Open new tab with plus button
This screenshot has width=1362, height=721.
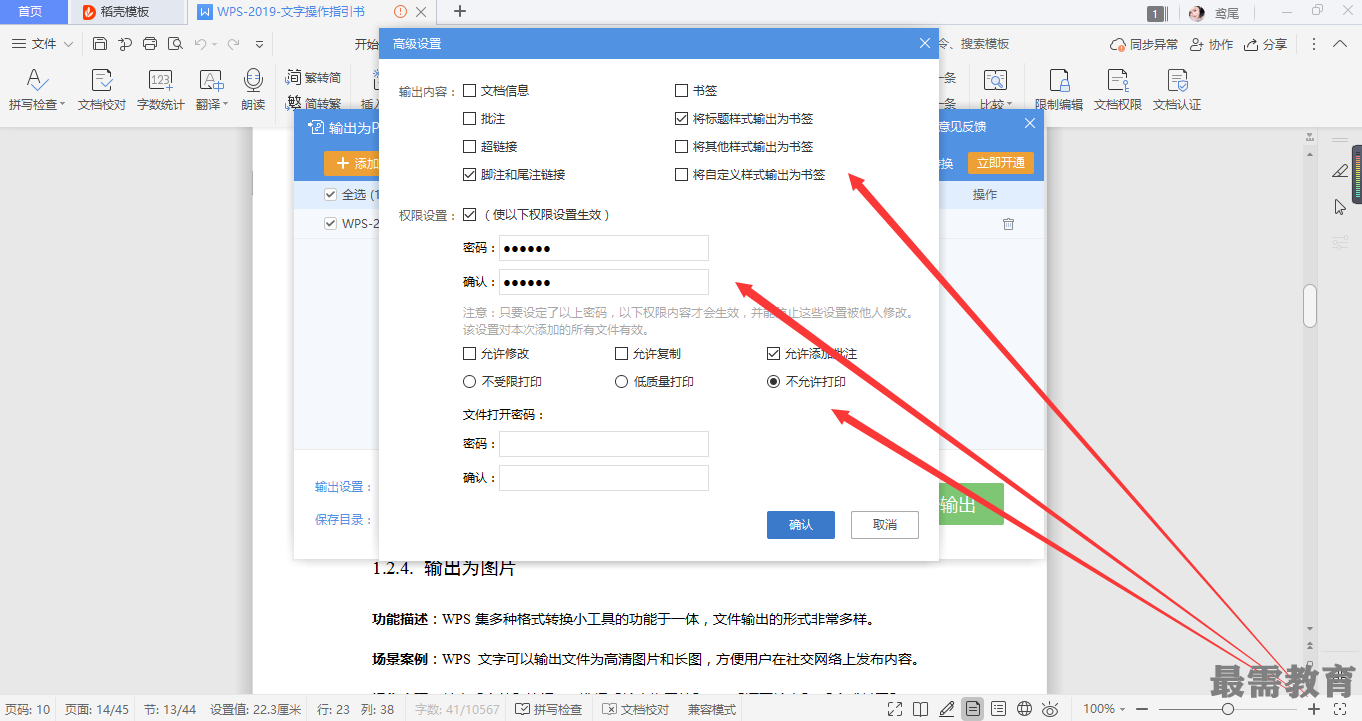pos(460,11)
